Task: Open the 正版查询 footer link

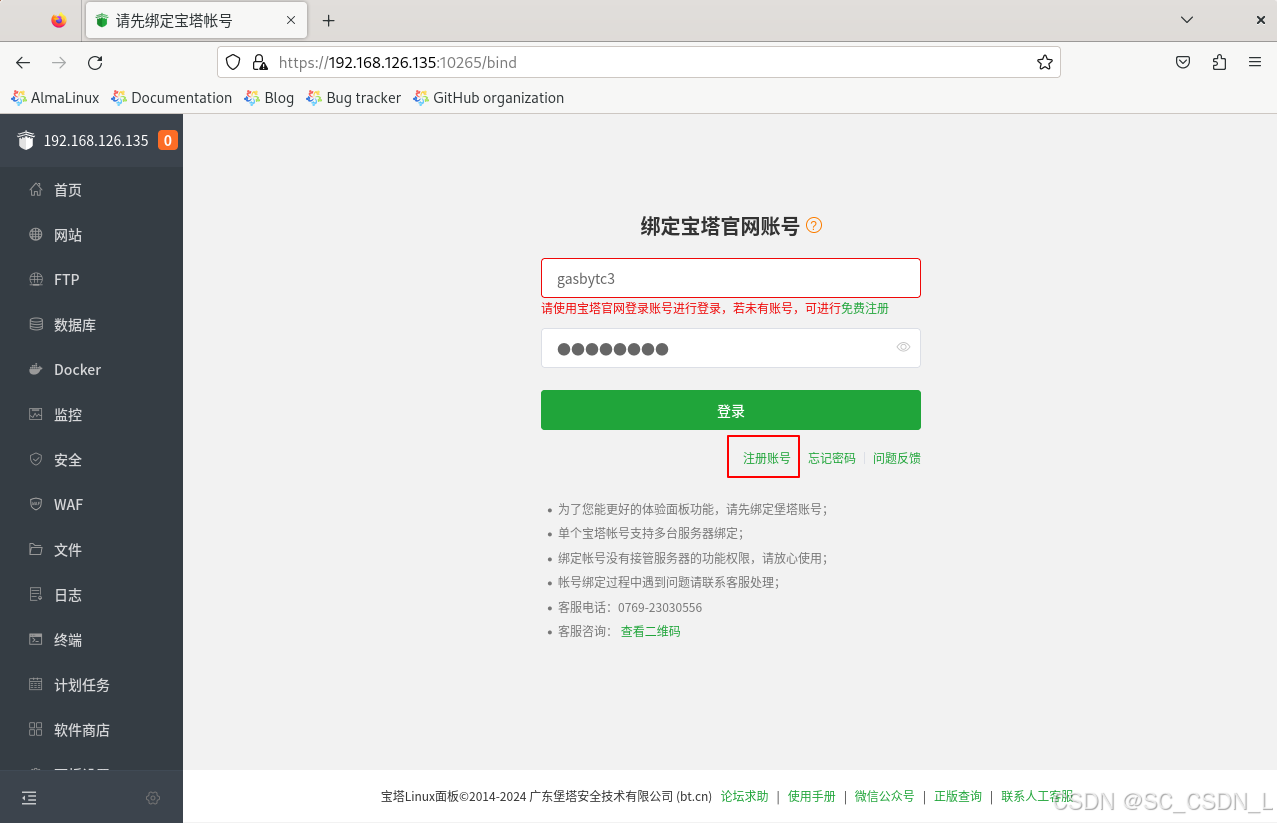Action: [x=958, y=796]
